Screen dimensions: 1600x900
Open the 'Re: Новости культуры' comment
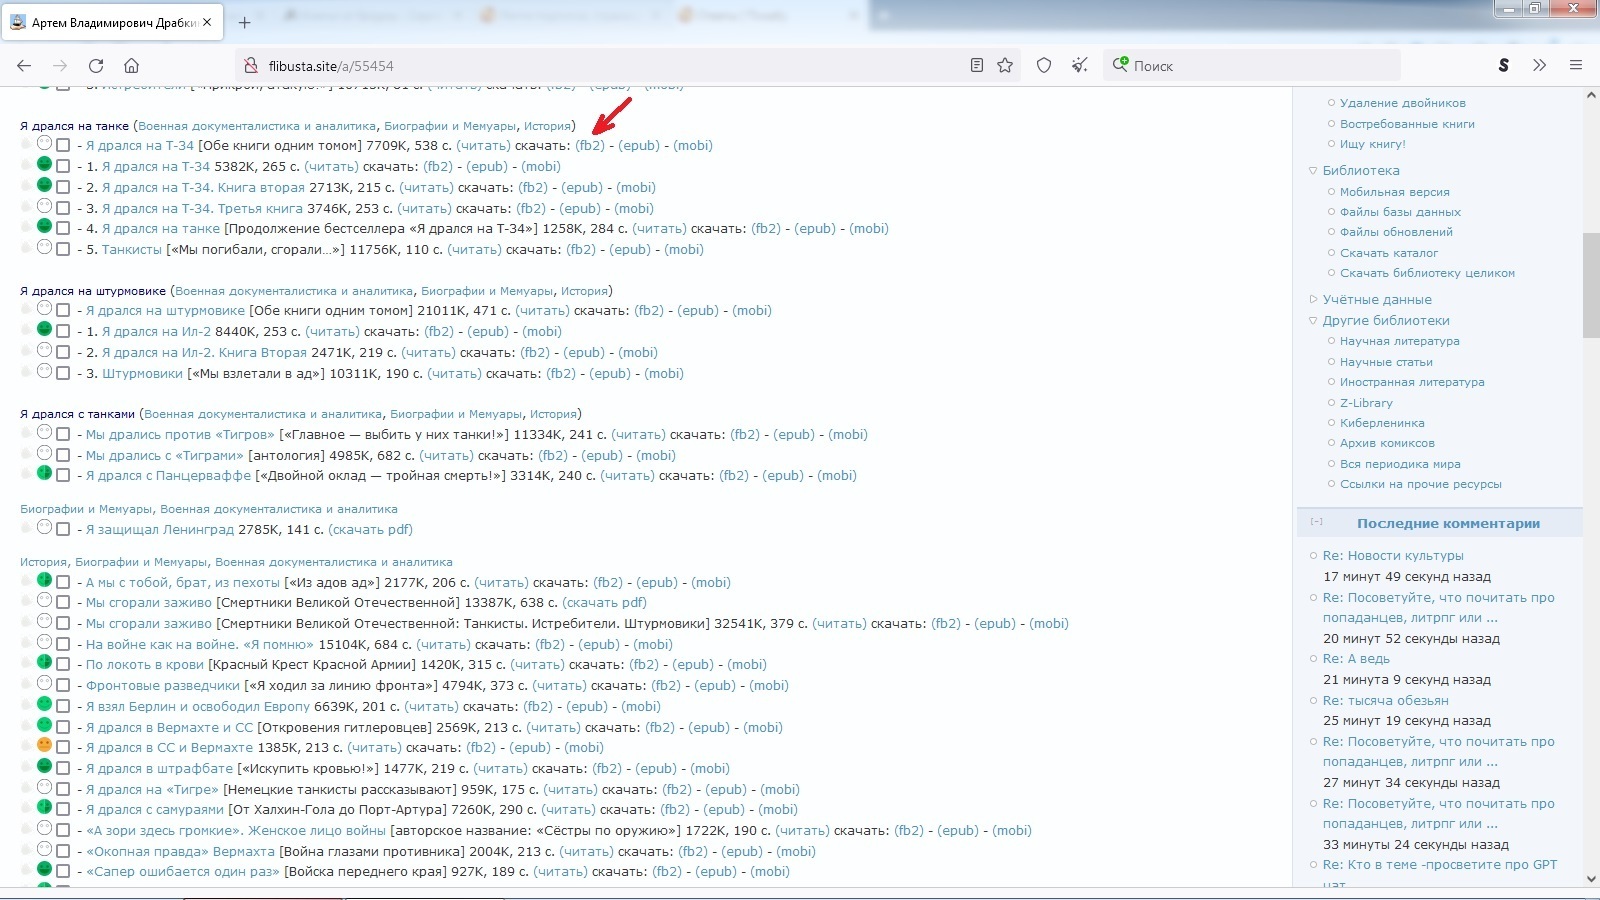[1393, 555]
